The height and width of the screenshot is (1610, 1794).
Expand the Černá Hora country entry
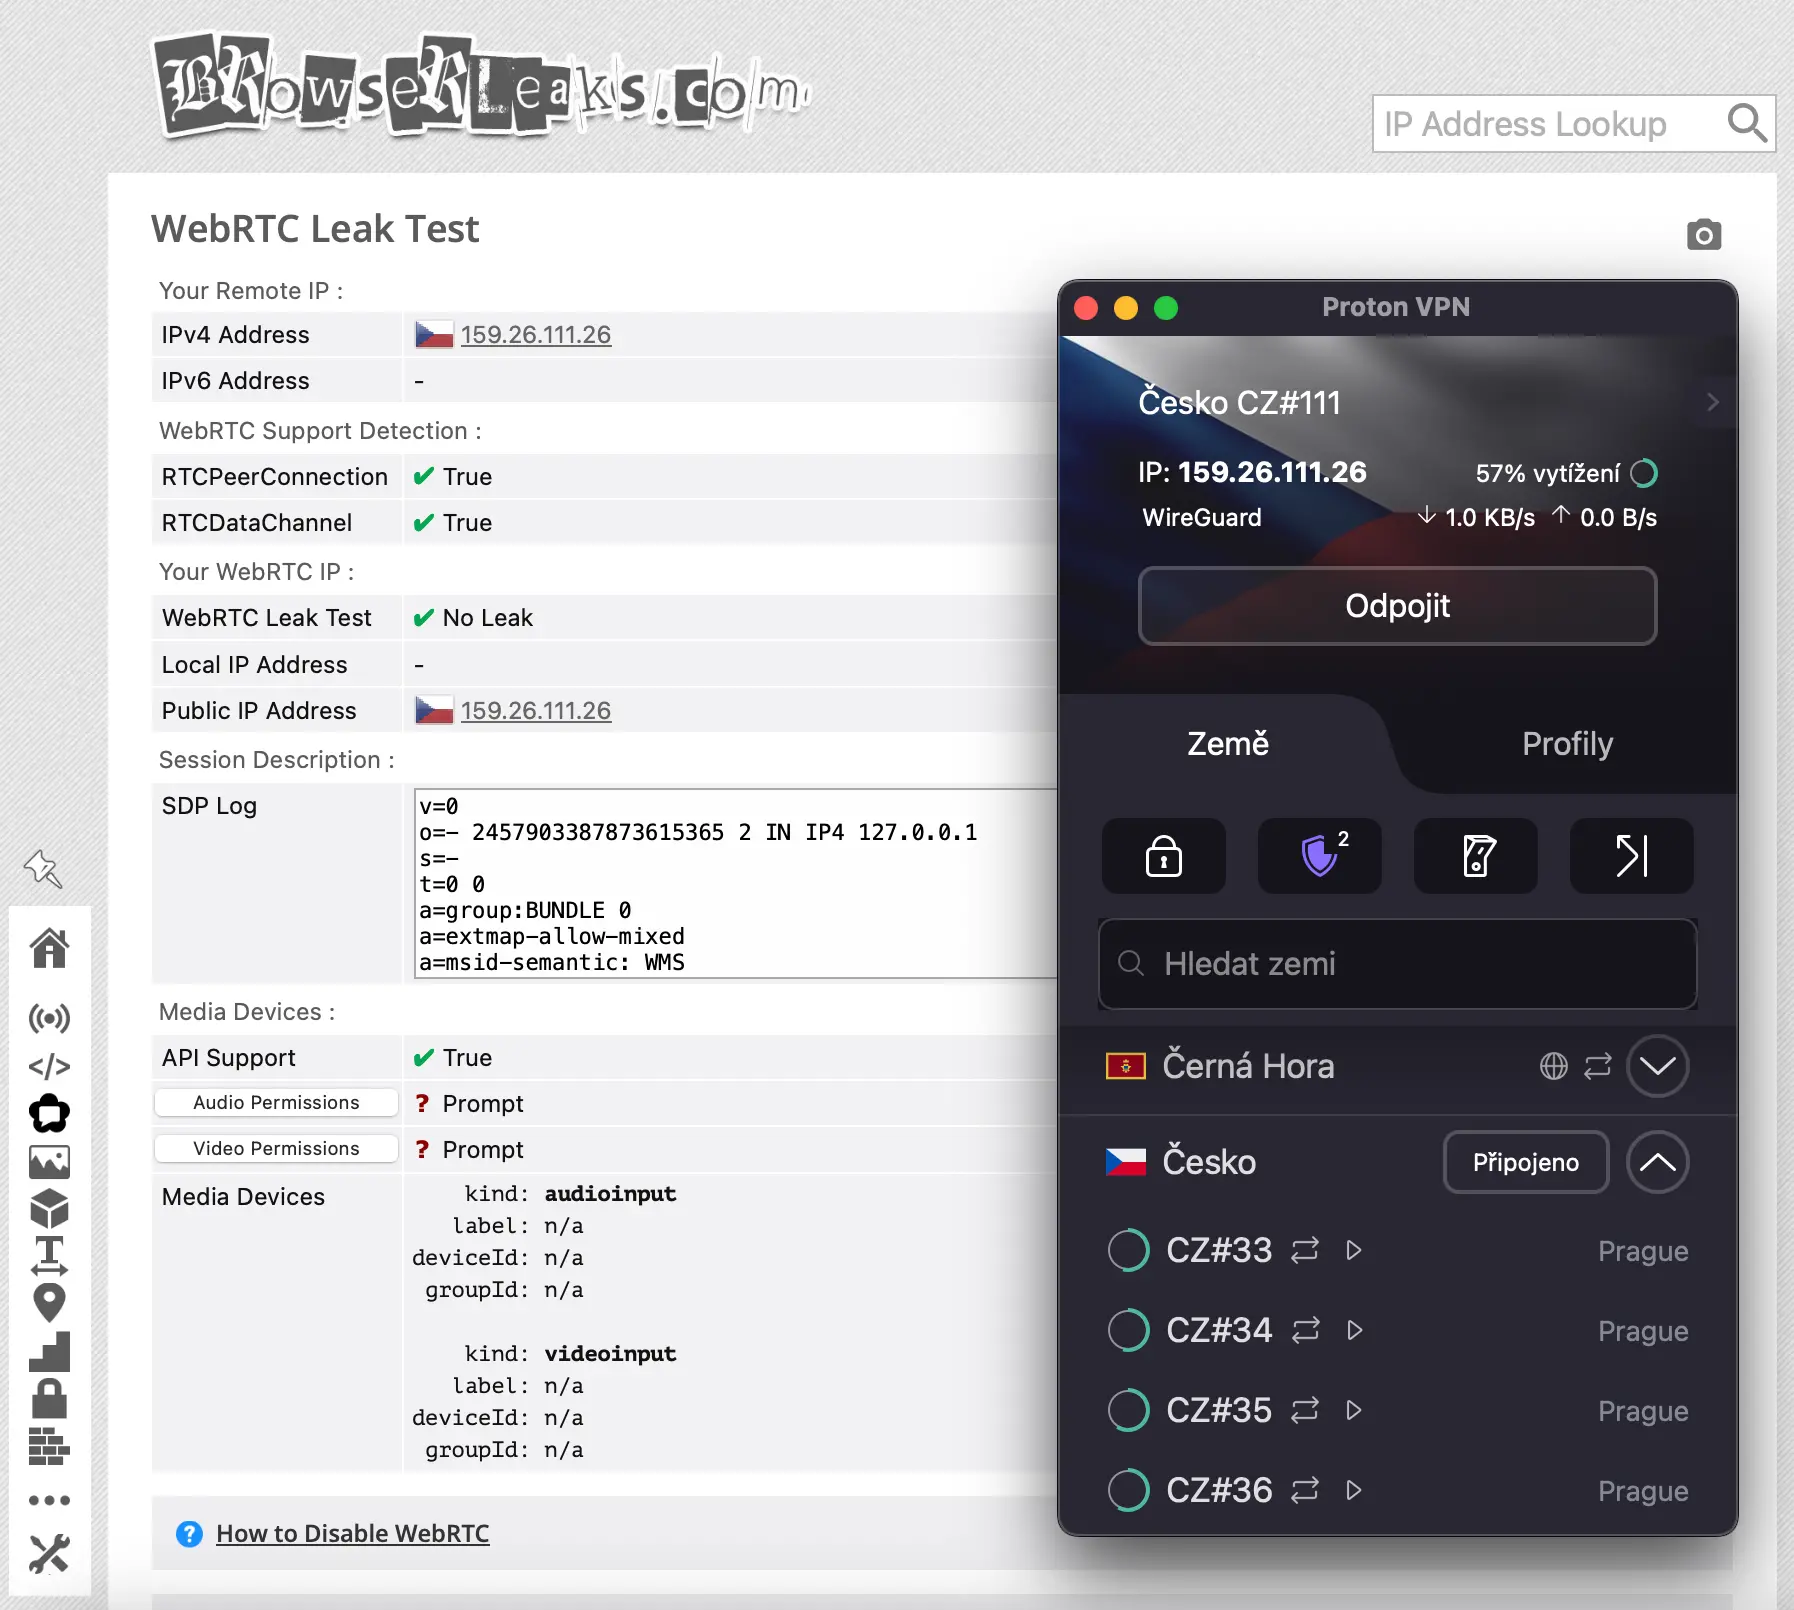(1657, 1066)
